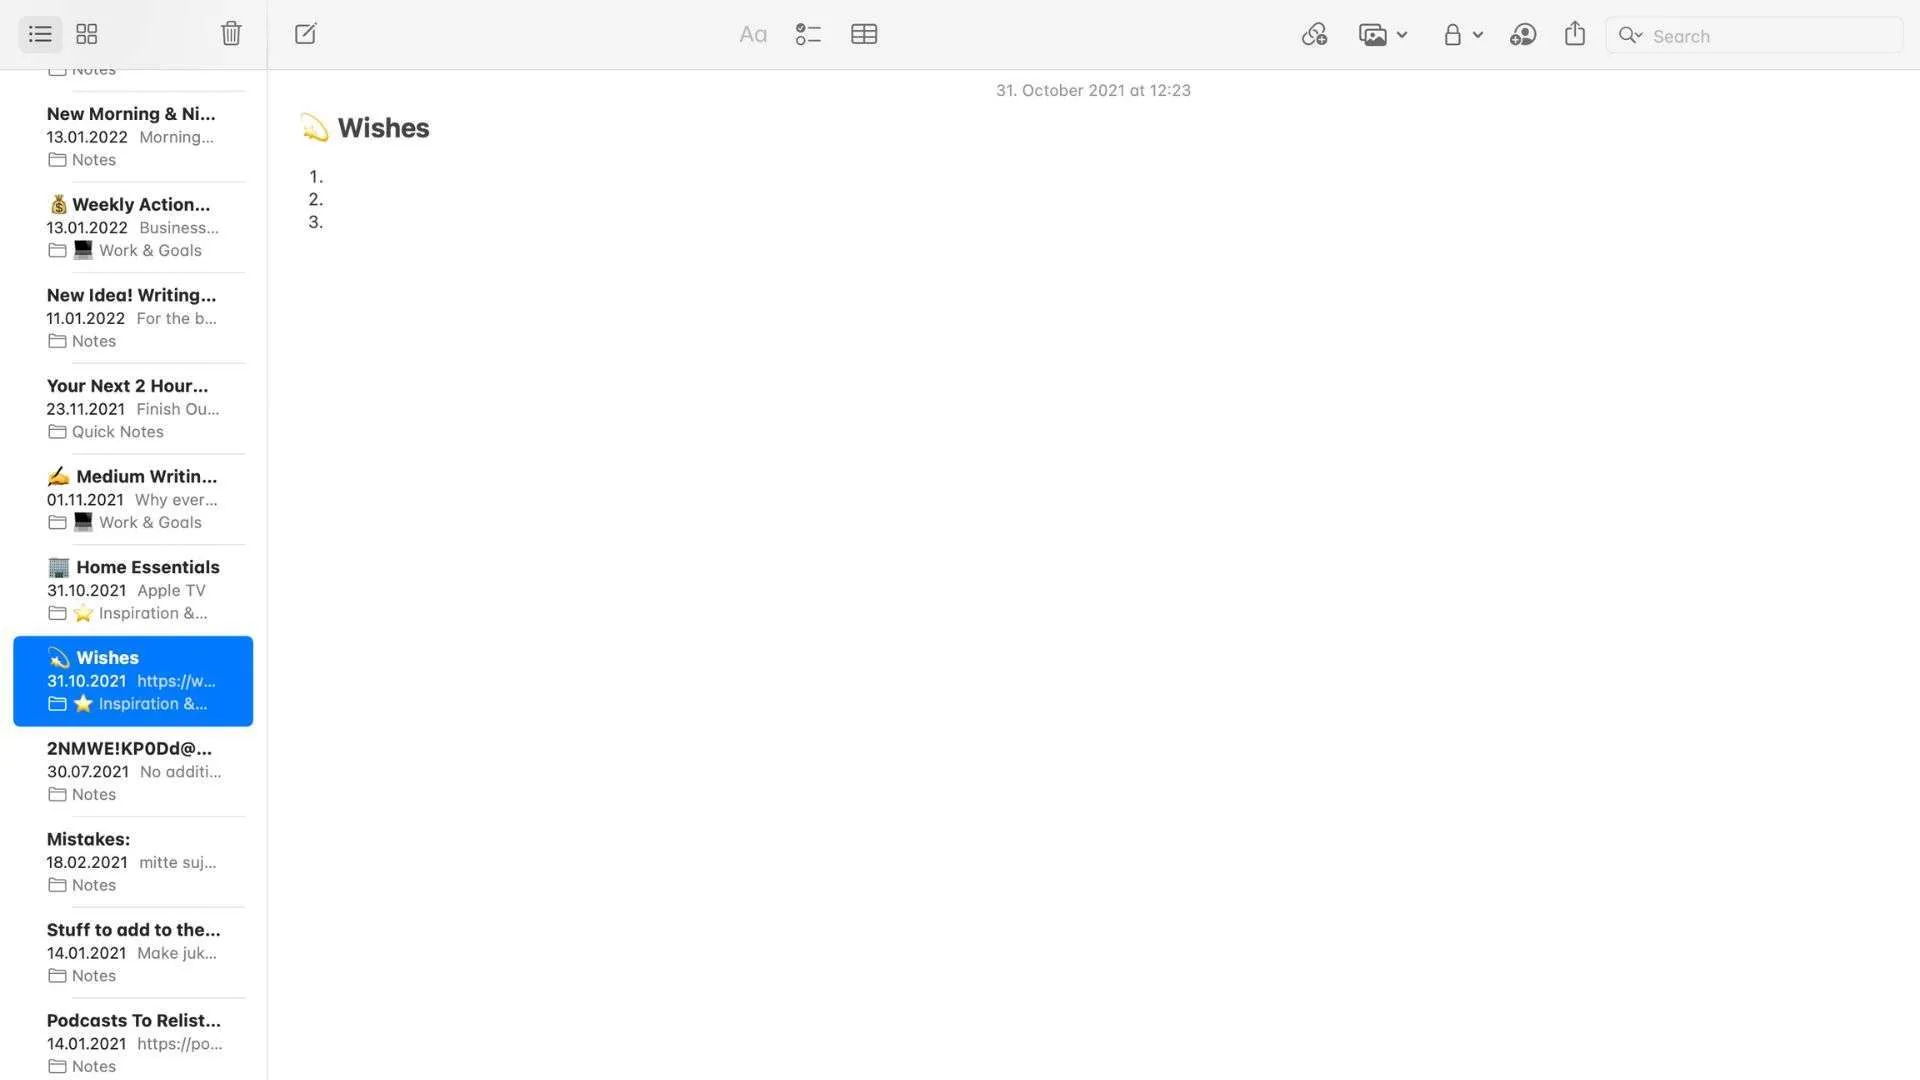Click Quick Notes folder label
Screen dimensions: 1920x1080
(118, 432)
